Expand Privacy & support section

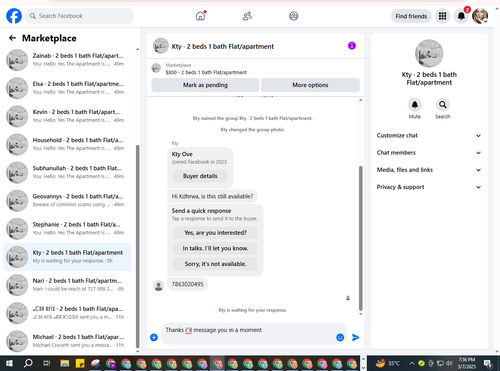[x=429, y=187]
